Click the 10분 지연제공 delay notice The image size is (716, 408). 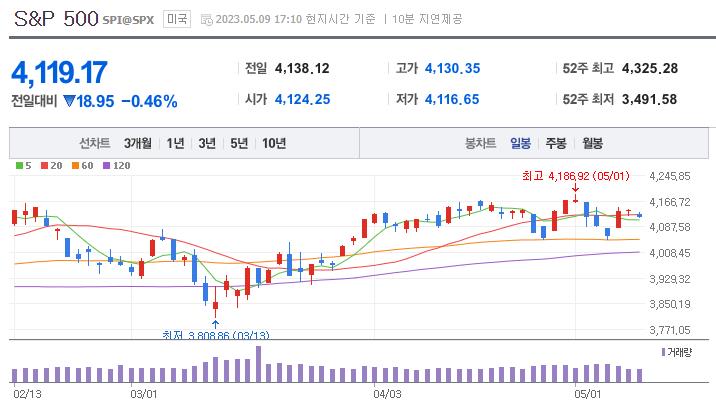427,19
